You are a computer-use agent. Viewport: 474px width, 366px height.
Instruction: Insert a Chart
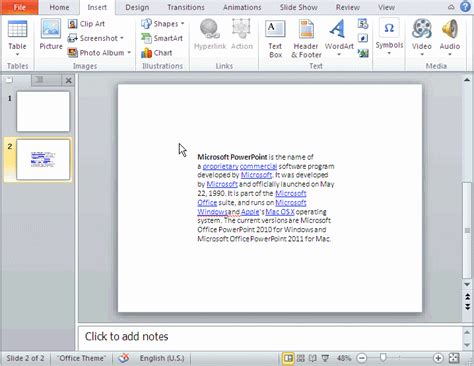(x=156, y=53)
